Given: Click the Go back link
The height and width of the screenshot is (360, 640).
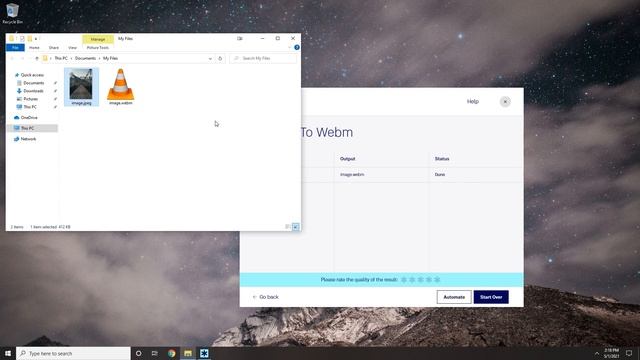Looking at the screenshot, I should [266, 297].
